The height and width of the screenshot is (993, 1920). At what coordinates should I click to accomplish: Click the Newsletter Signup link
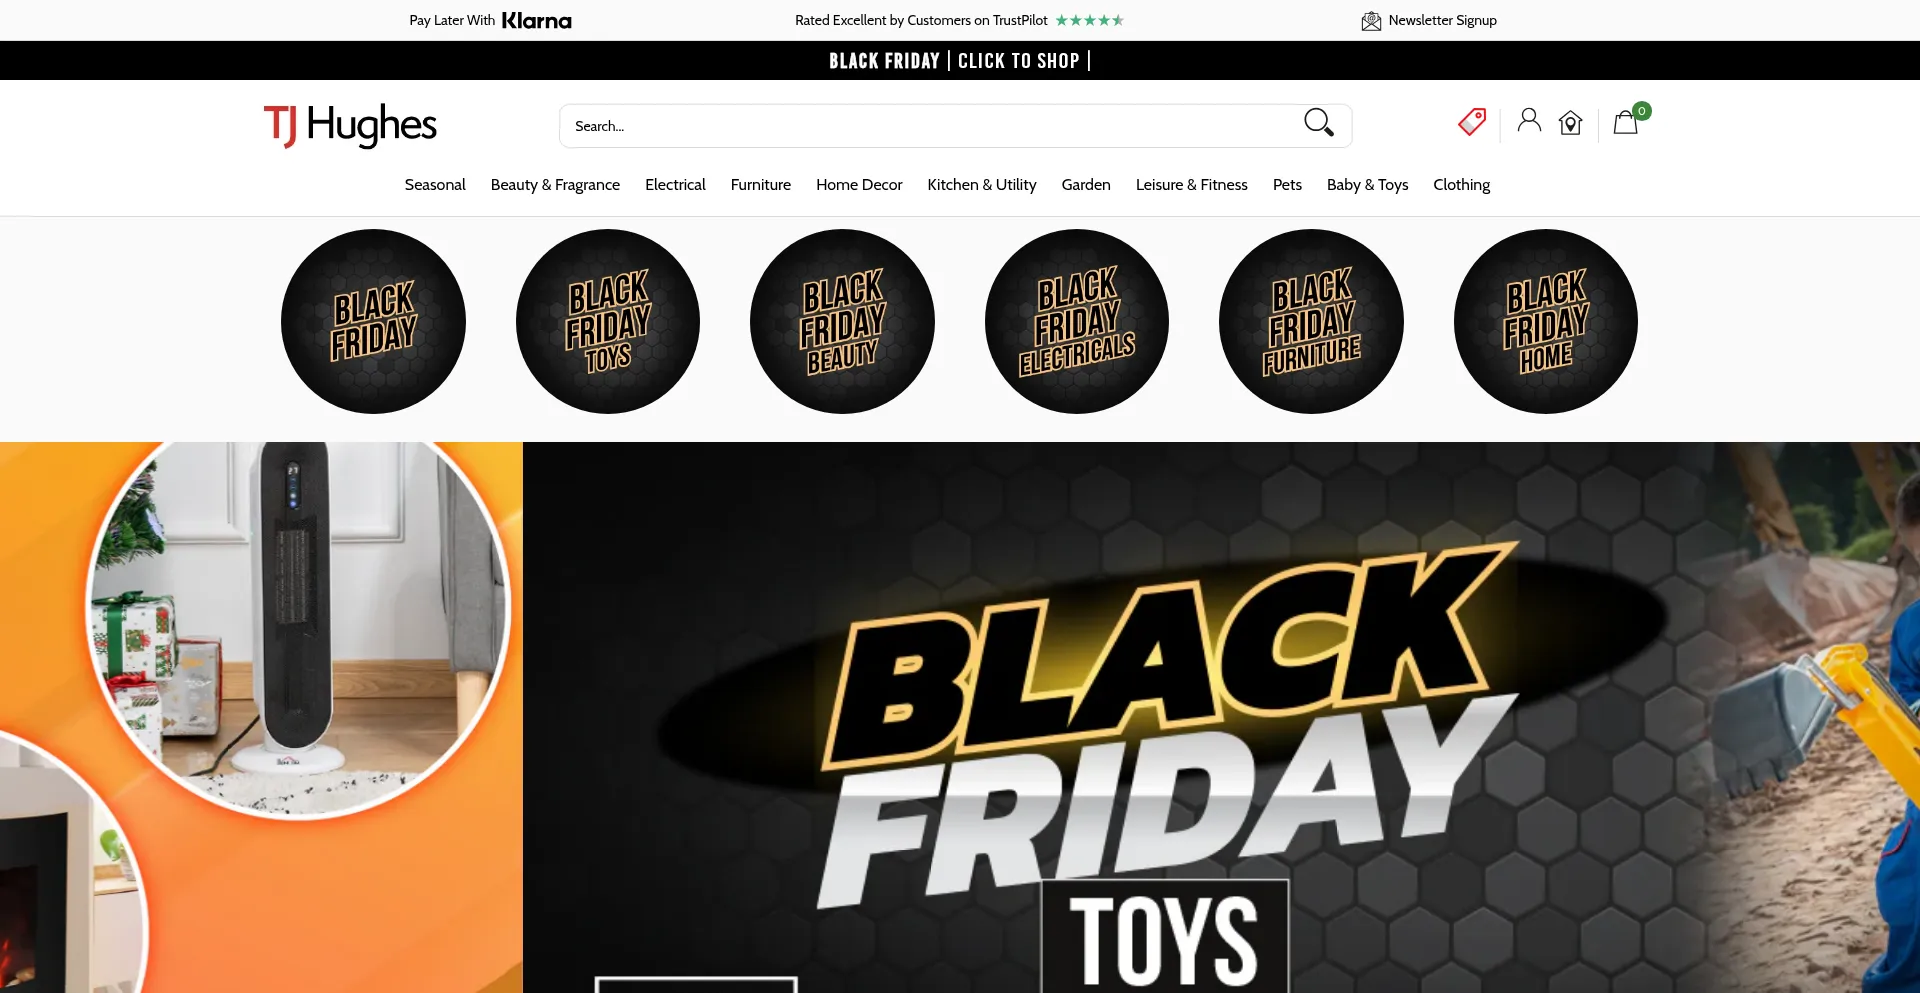pyautogui.click(x=1442, y=21)
